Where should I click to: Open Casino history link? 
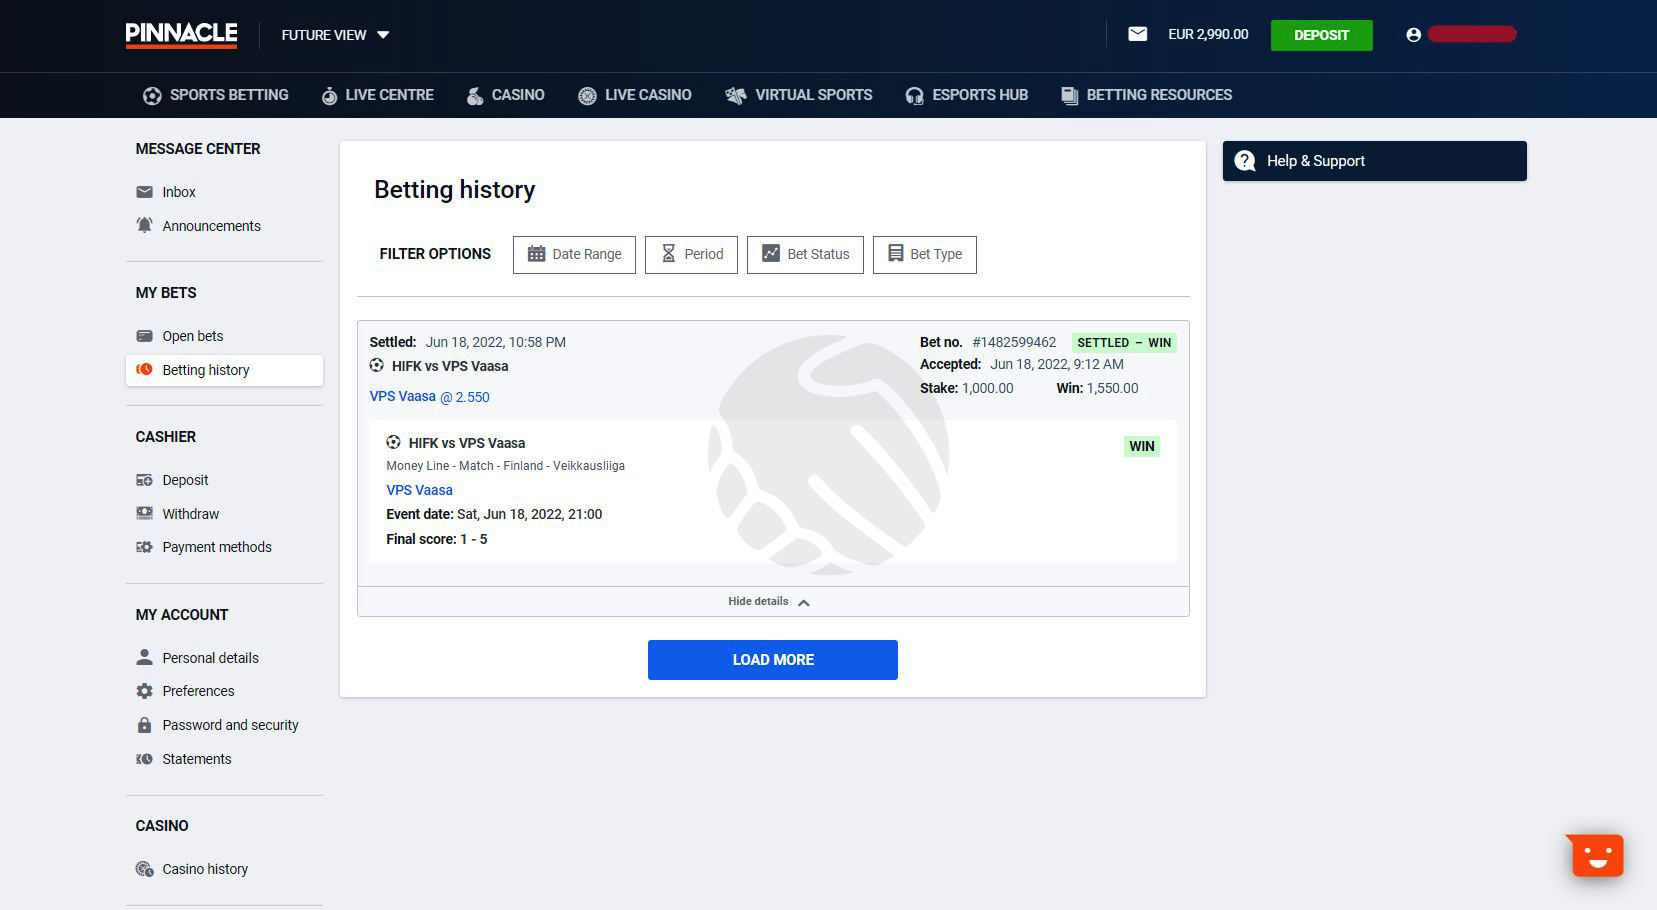(206, 869)
